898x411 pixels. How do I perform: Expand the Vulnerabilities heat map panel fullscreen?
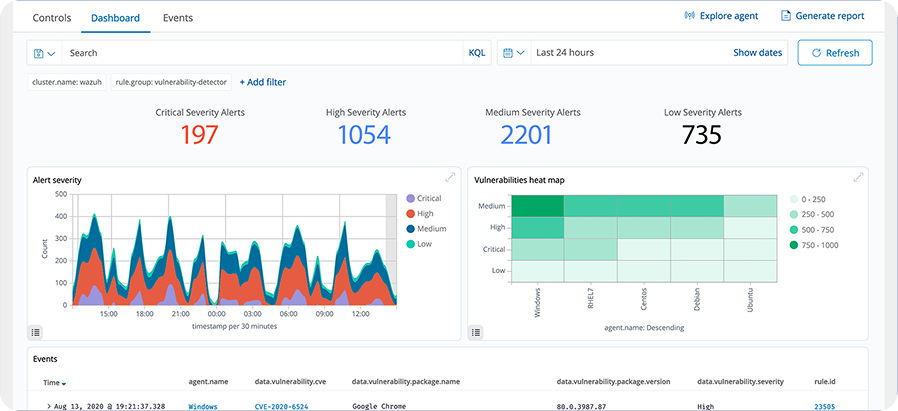[x=858, y=177]
